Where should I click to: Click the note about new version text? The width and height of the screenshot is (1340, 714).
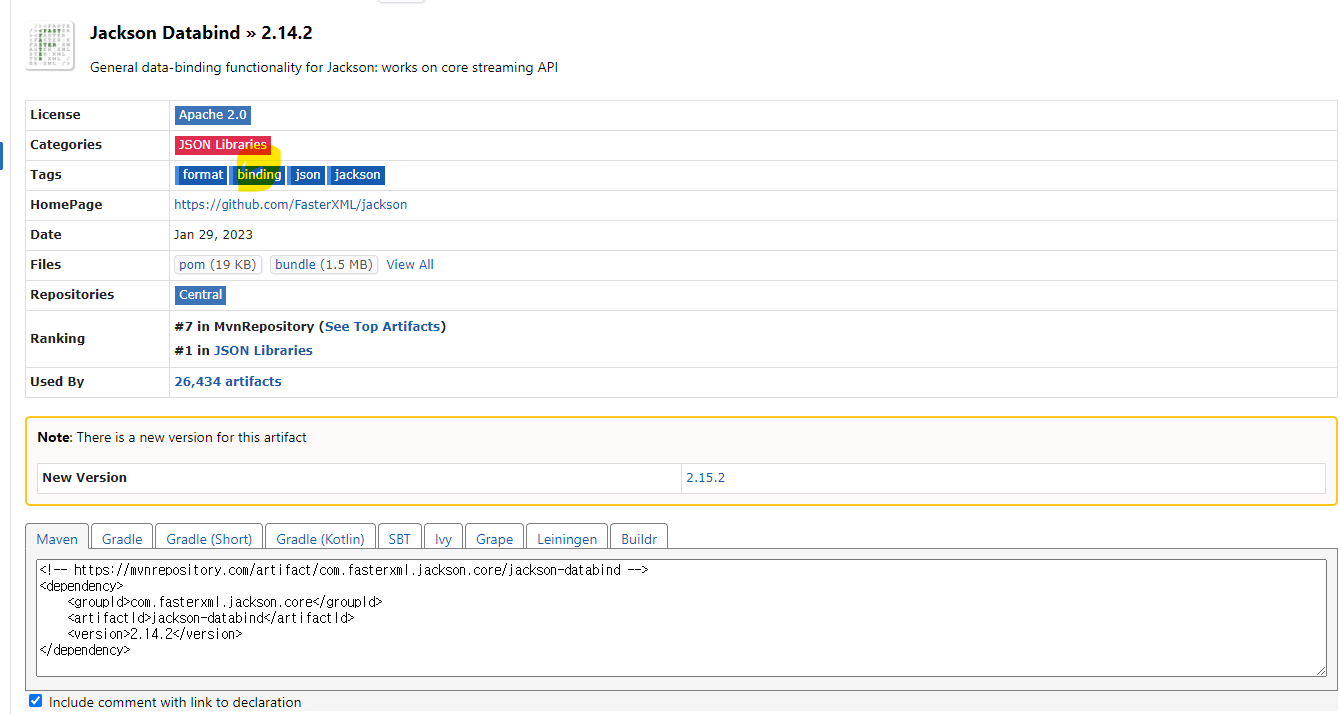(x=172, y=438)
